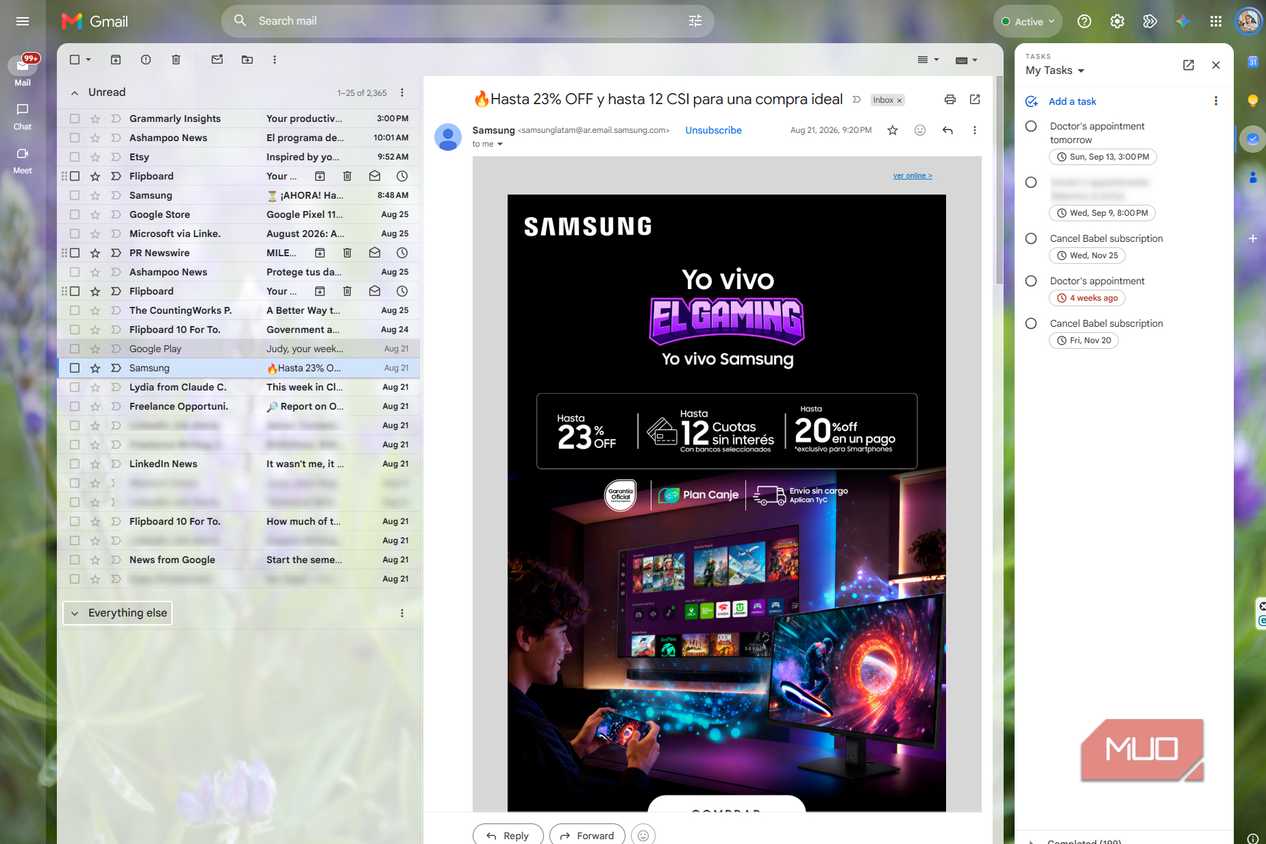Open Tasks in a new tab

coord(1188,65)
